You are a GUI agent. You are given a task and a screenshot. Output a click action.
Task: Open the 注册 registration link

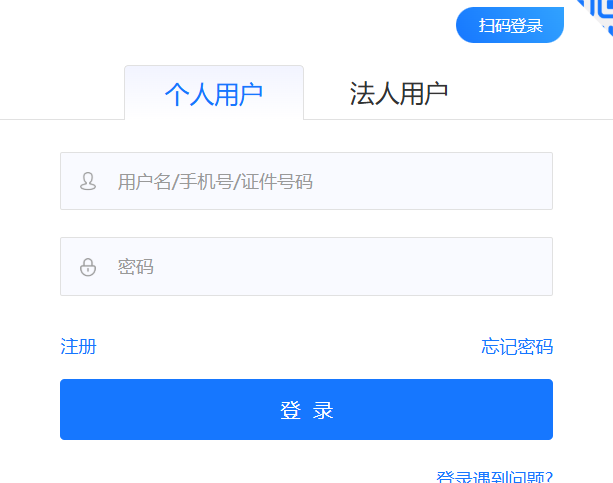(78, 347)
